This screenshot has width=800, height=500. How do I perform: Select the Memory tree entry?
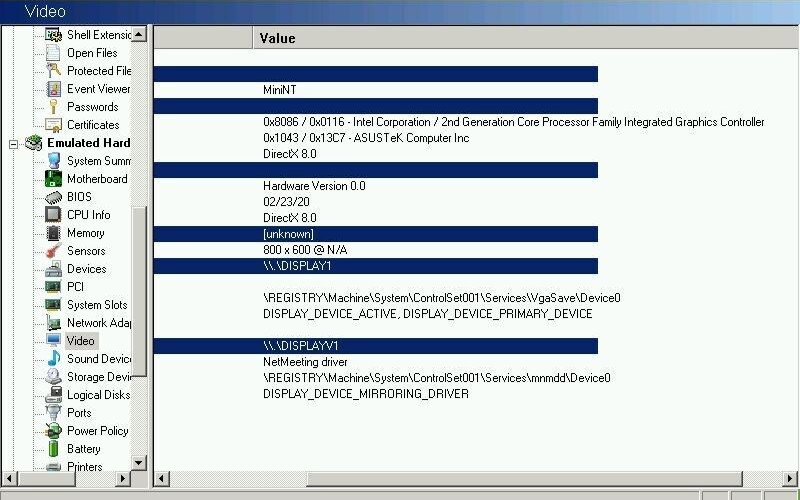(x=85, y=233)
